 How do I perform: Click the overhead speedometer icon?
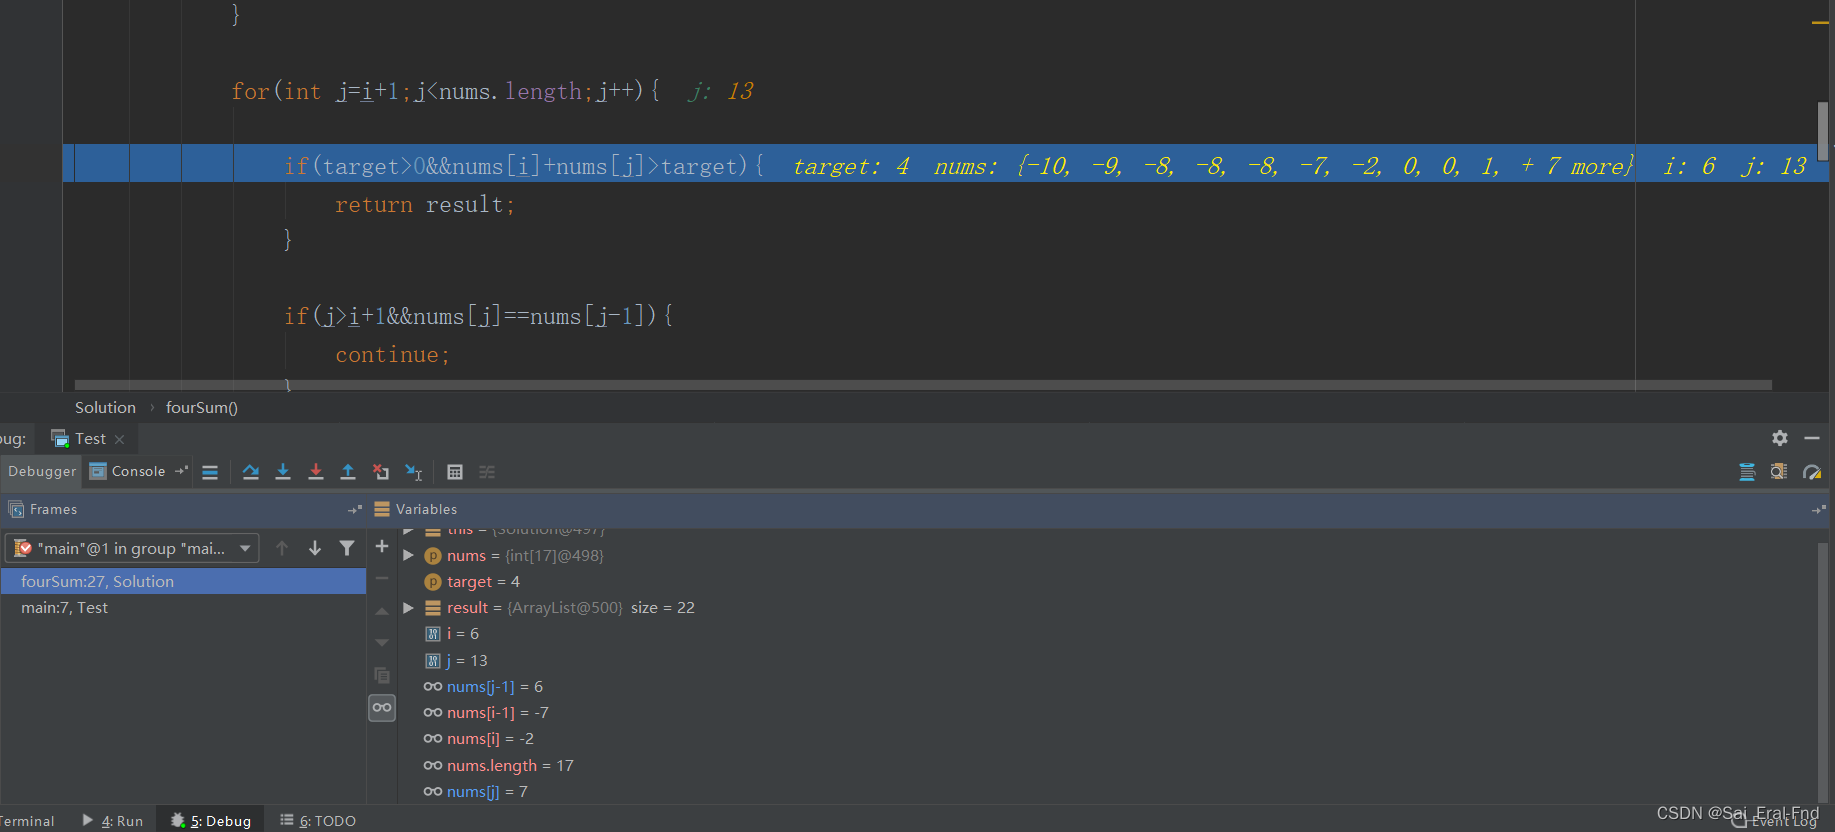point(1812,472)
